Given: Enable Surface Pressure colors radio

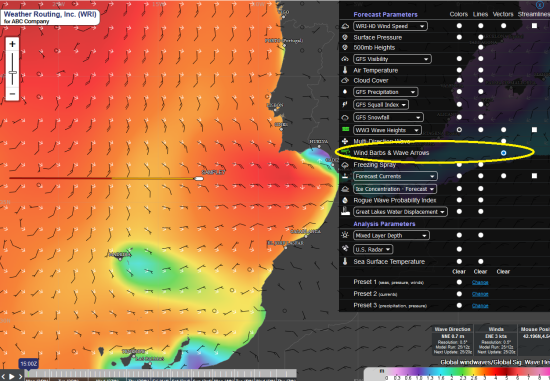Looking at the screenshot, I should (459, 37).
